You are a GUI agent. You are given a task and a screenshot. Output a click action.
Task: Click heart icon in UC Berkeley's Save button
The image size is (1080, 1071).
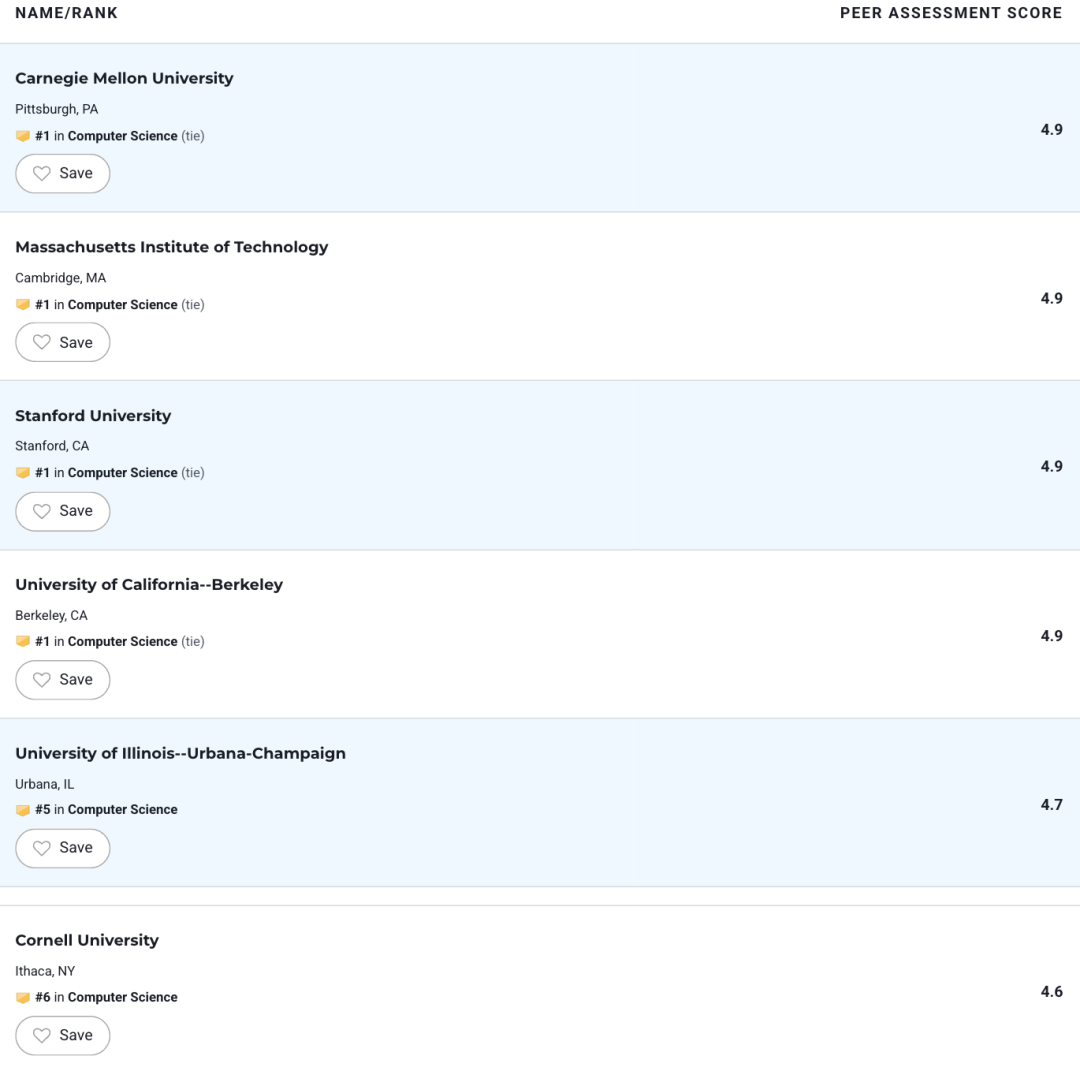(42, 680)
